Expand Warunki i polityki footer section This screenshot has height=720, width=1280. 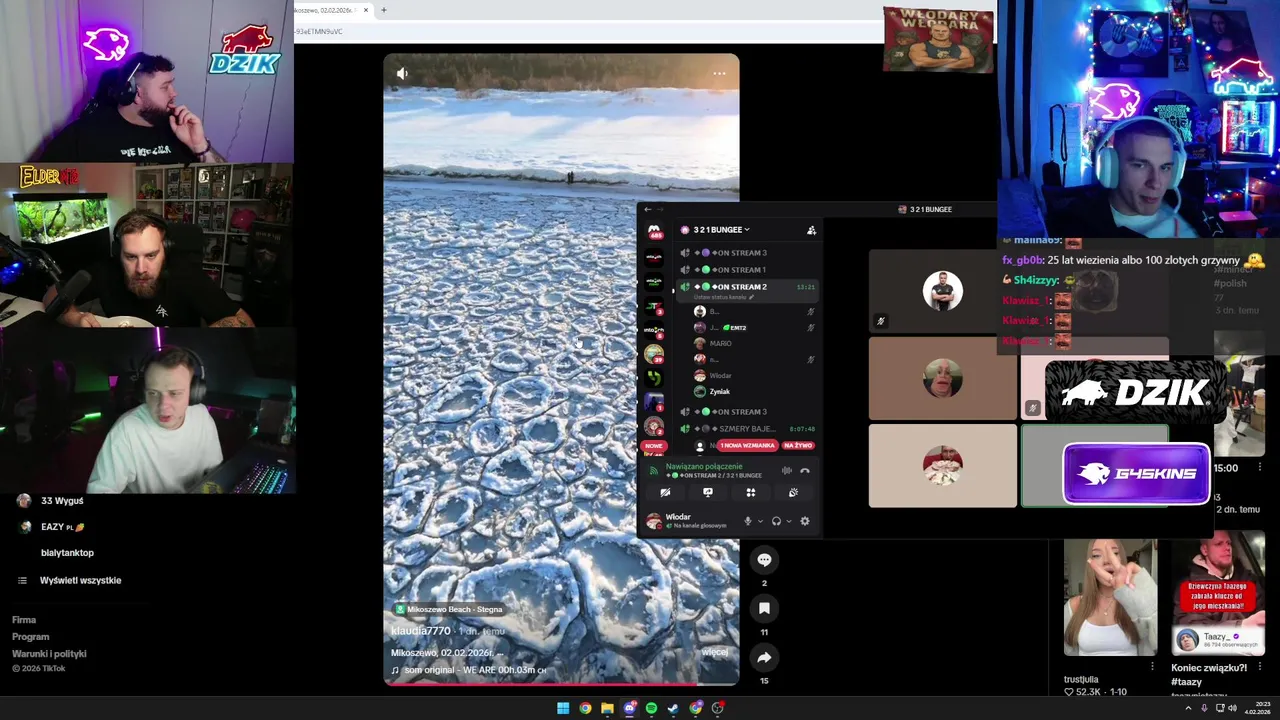point(49,654)
